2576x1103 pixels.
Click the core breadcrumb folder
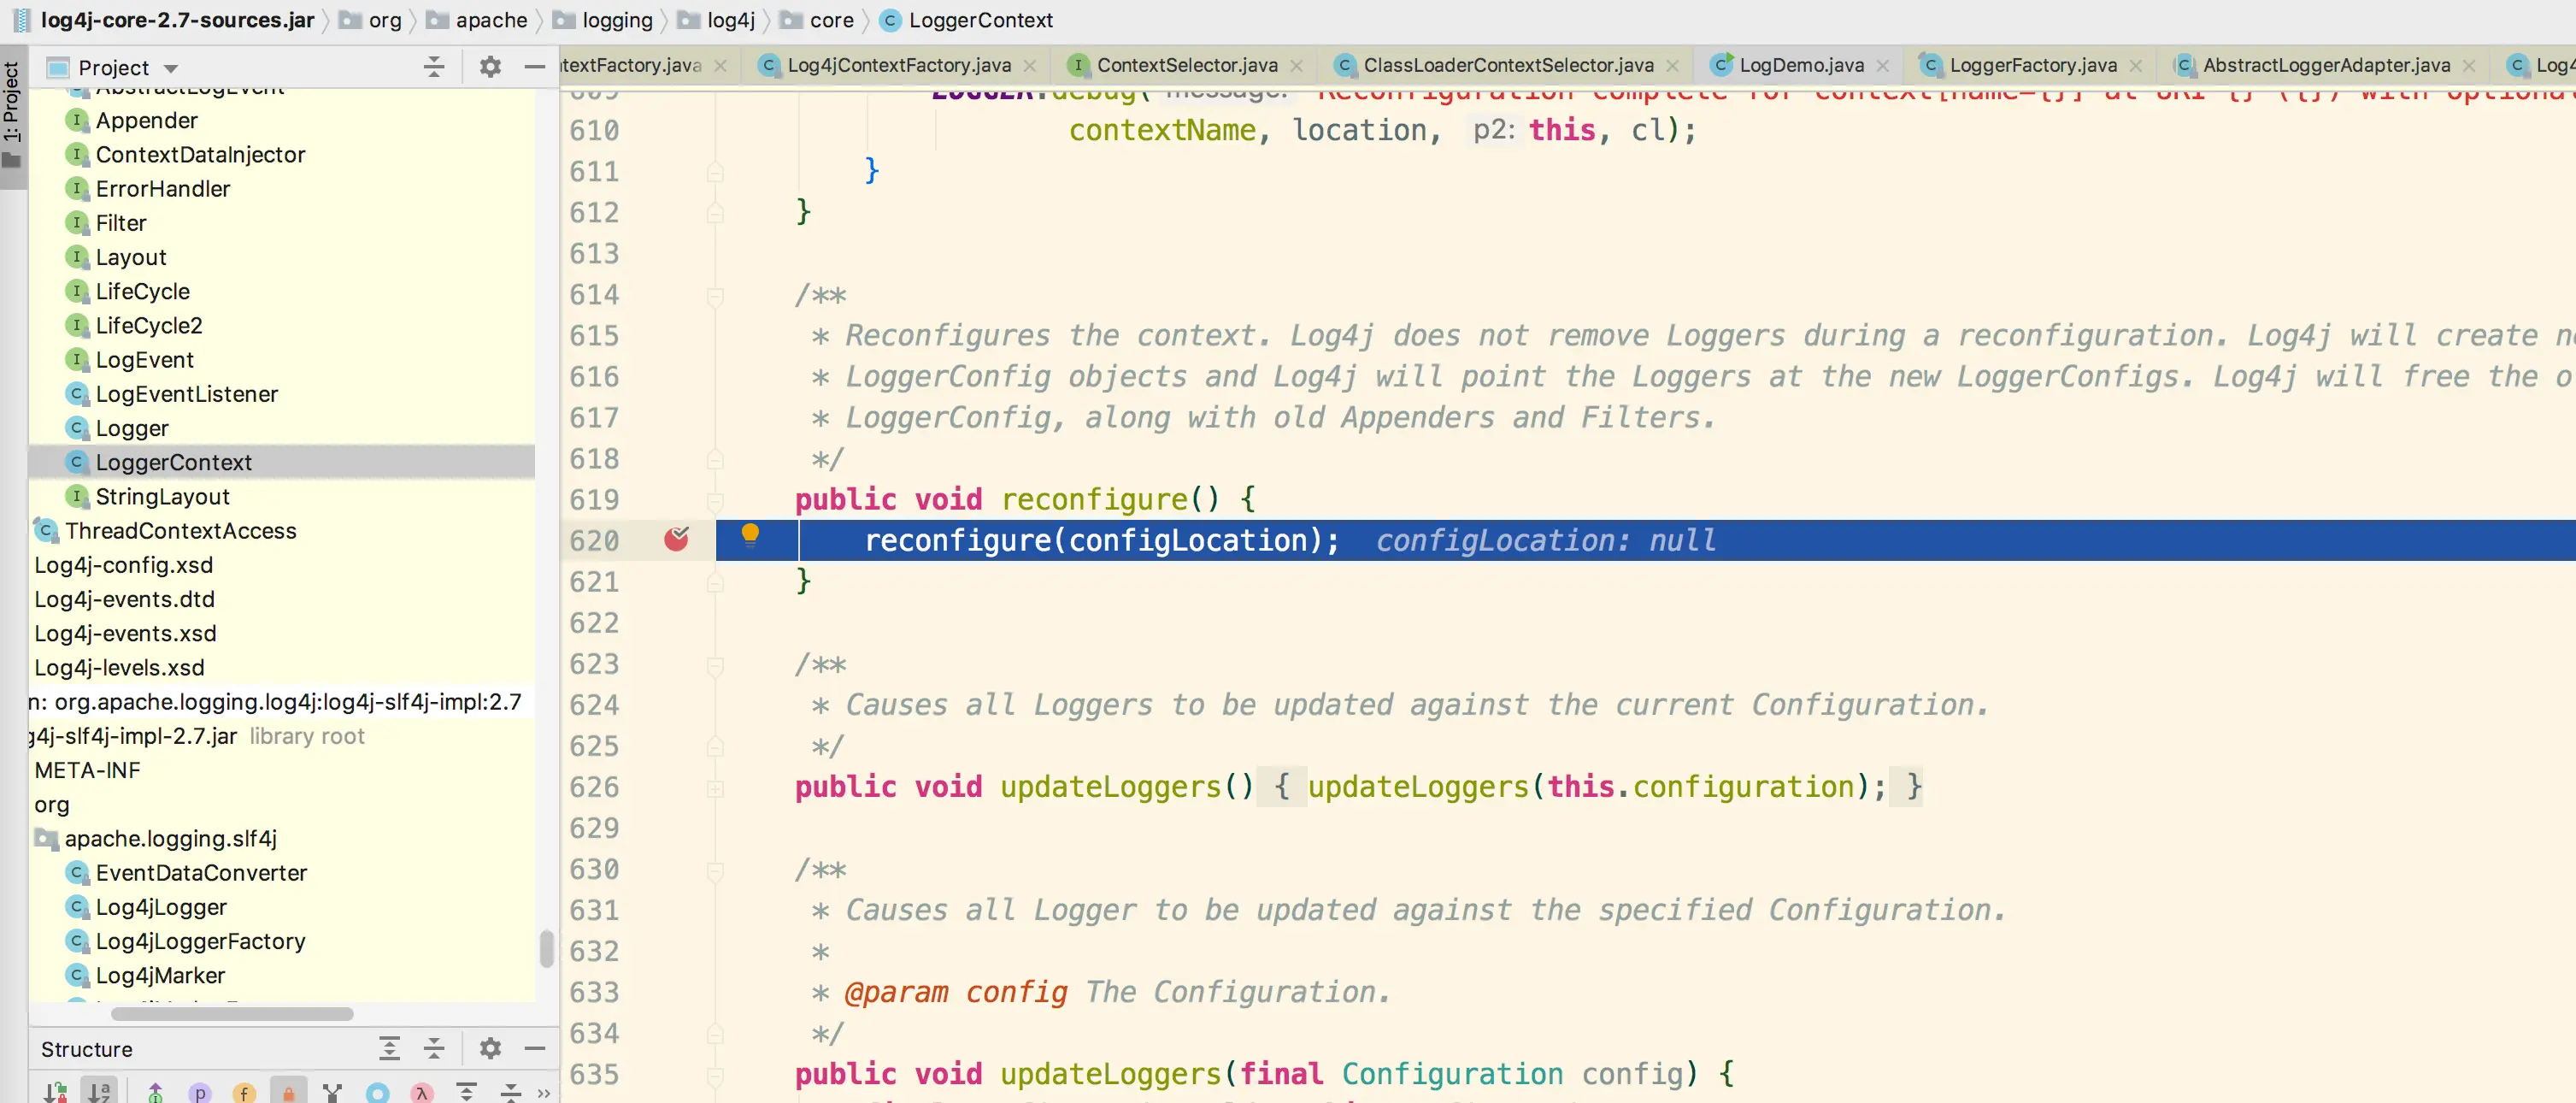pos(817,20)
